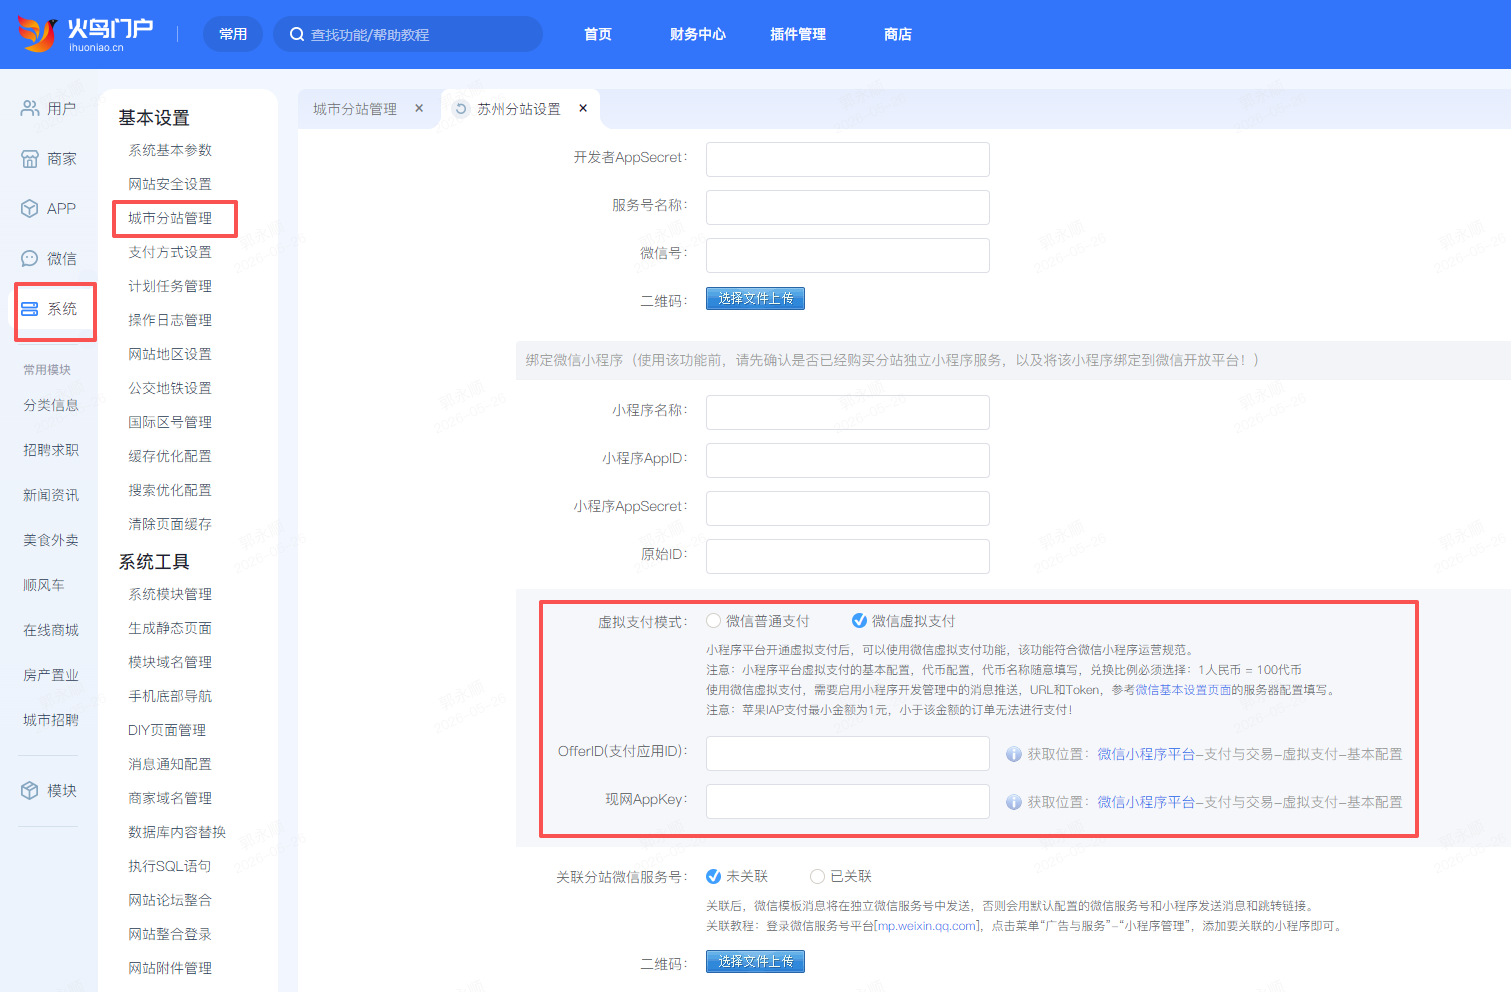Screen dimensions: 1511x992
Task: Select 微信普通支付 radio option
Action: 713,621
